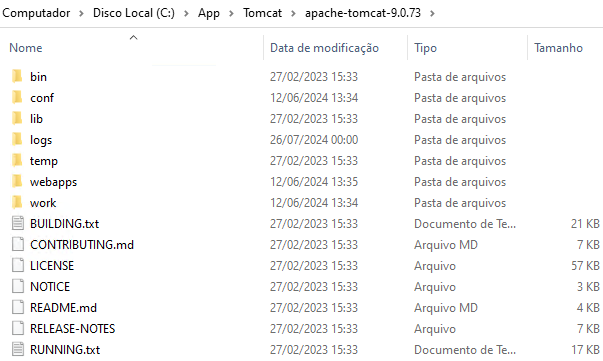The height and width of the screenshot is (361, 603).
Task: Click the lib folder icon
Action: click(x=17, y=118)
